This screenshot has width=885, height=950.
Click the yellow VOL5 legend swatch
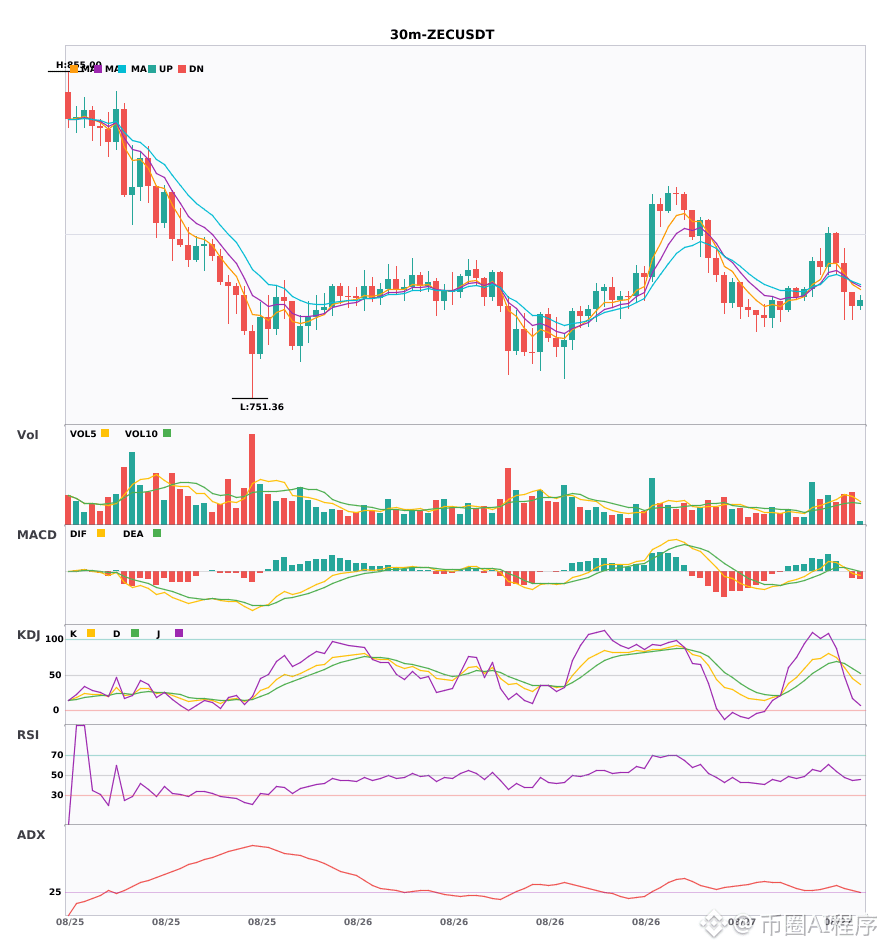(105, 433)
